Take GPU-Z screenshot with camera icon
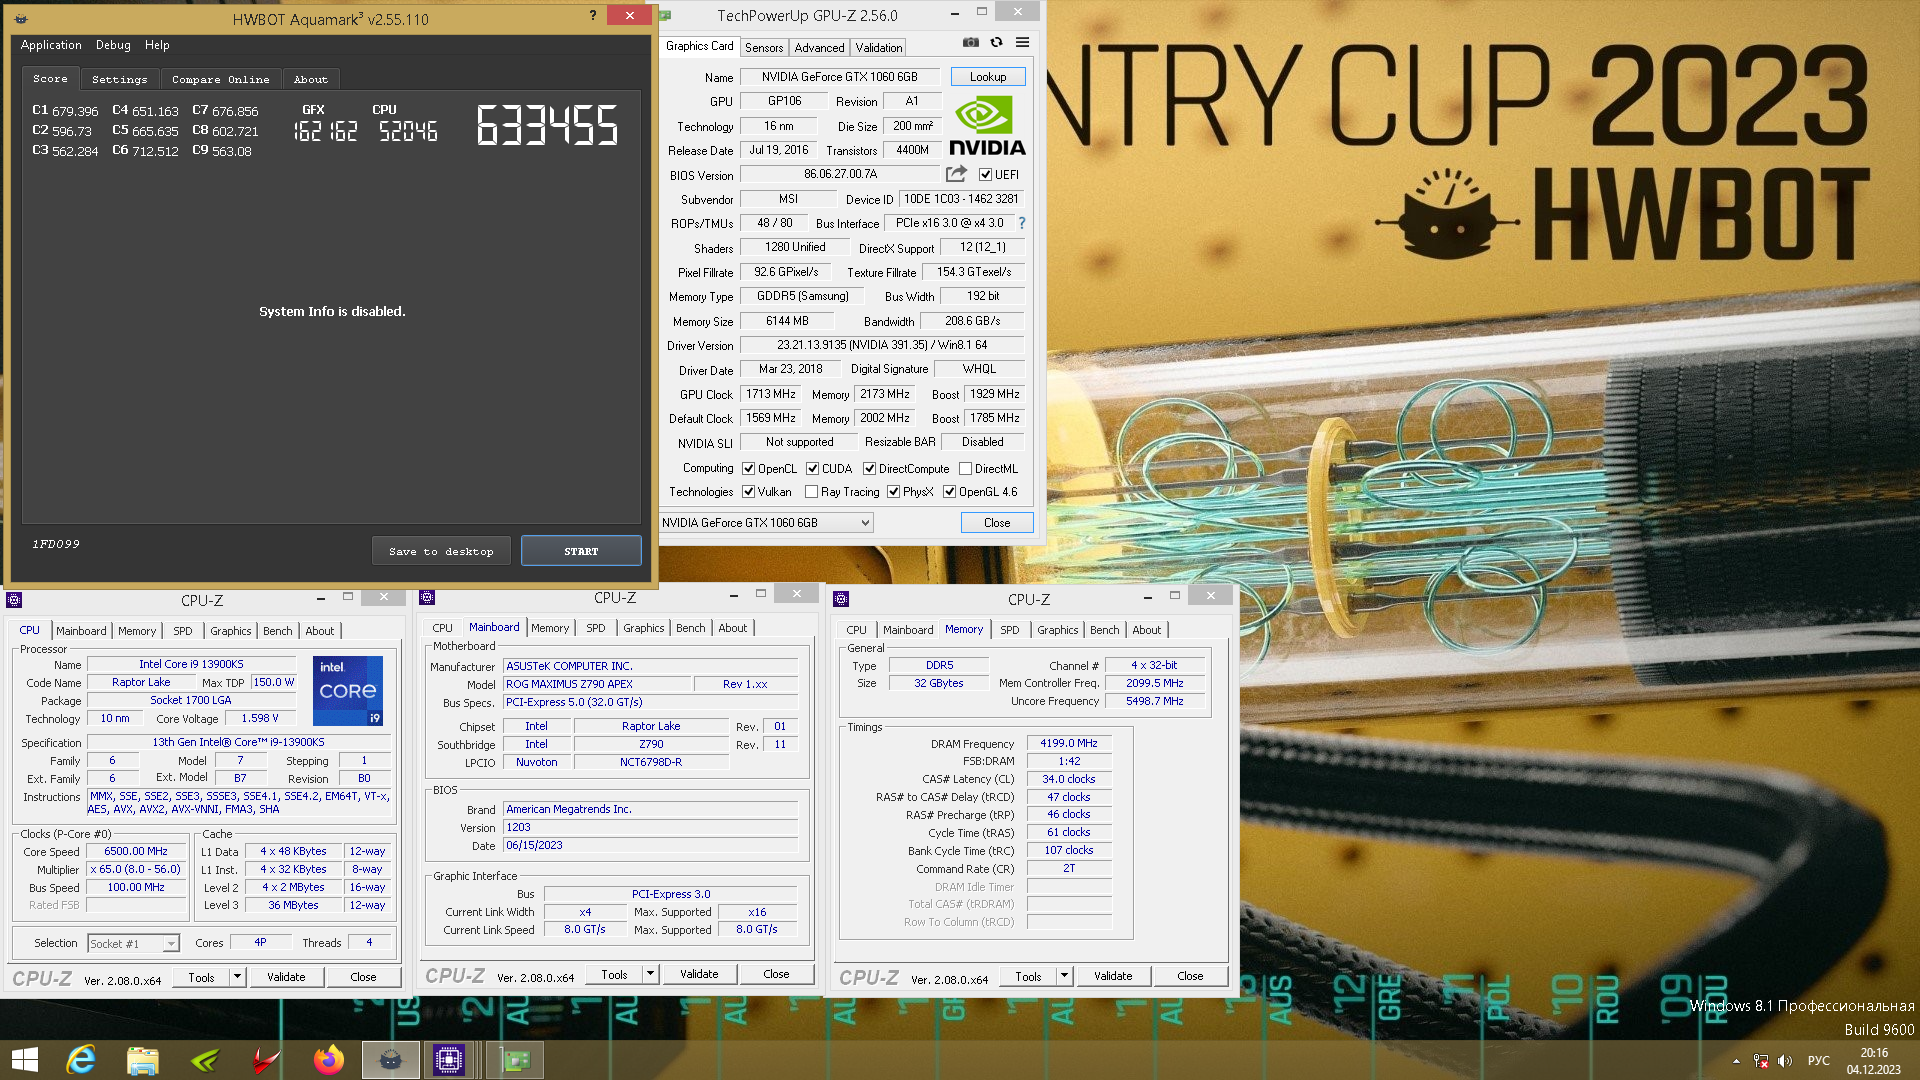The width and height of the screenshot is (1920, 1080). [970, 42]
